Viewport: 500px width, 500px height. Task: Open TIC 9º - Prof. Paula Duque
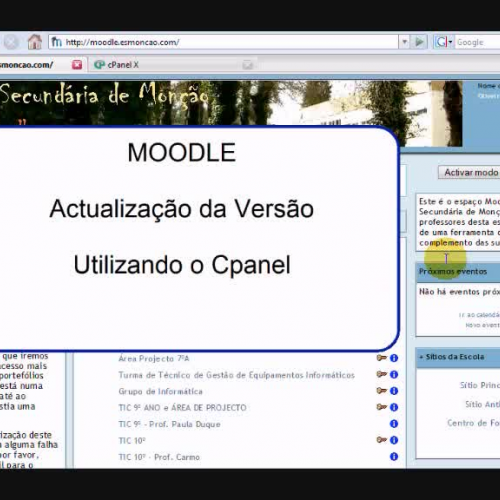169,424
